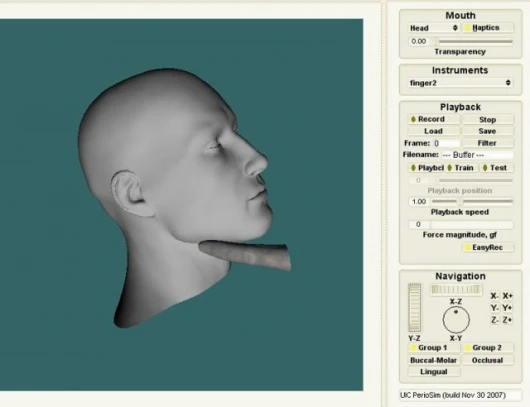The image size is (530, 407).
Task: Click the Save button
Action: tap(488, 131)
